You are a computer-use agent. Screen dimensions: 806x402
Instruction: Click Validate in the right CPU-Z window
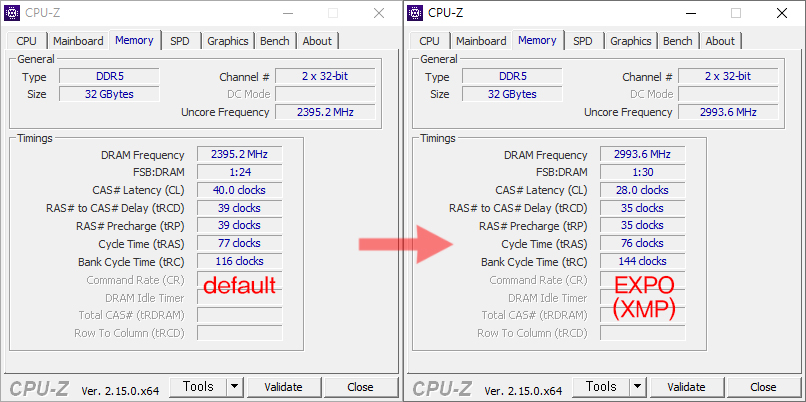pos(686,387)
